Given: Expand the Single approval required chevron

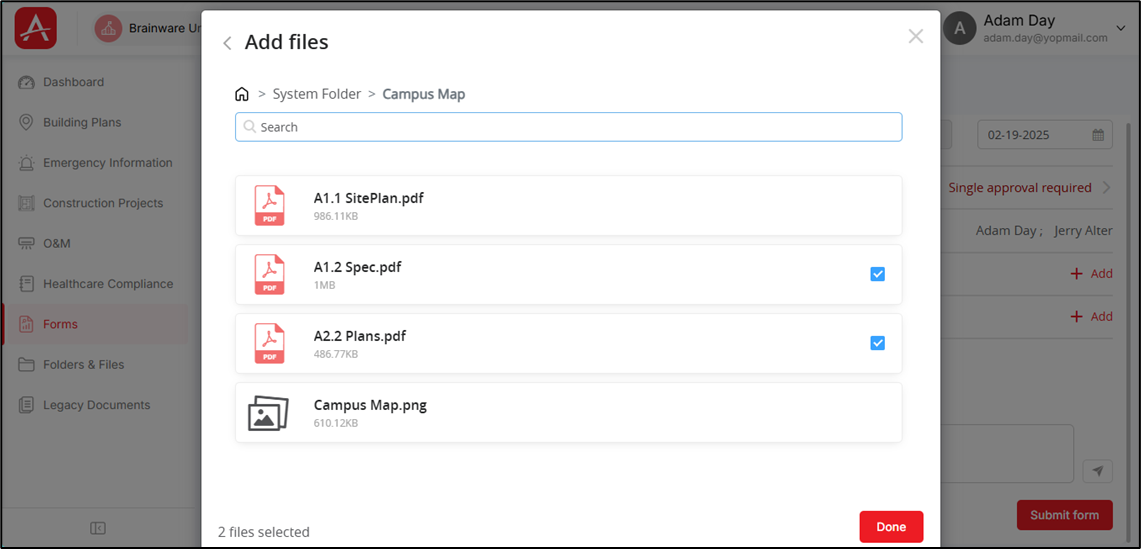Looking at the screenshot, I should pyautogui.click(x=1106, y=188).
